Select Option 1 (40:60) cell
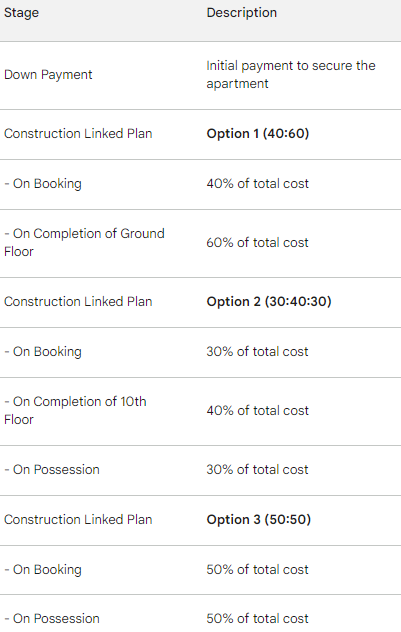The image size is (401, 632). click(x=258, y=134)
